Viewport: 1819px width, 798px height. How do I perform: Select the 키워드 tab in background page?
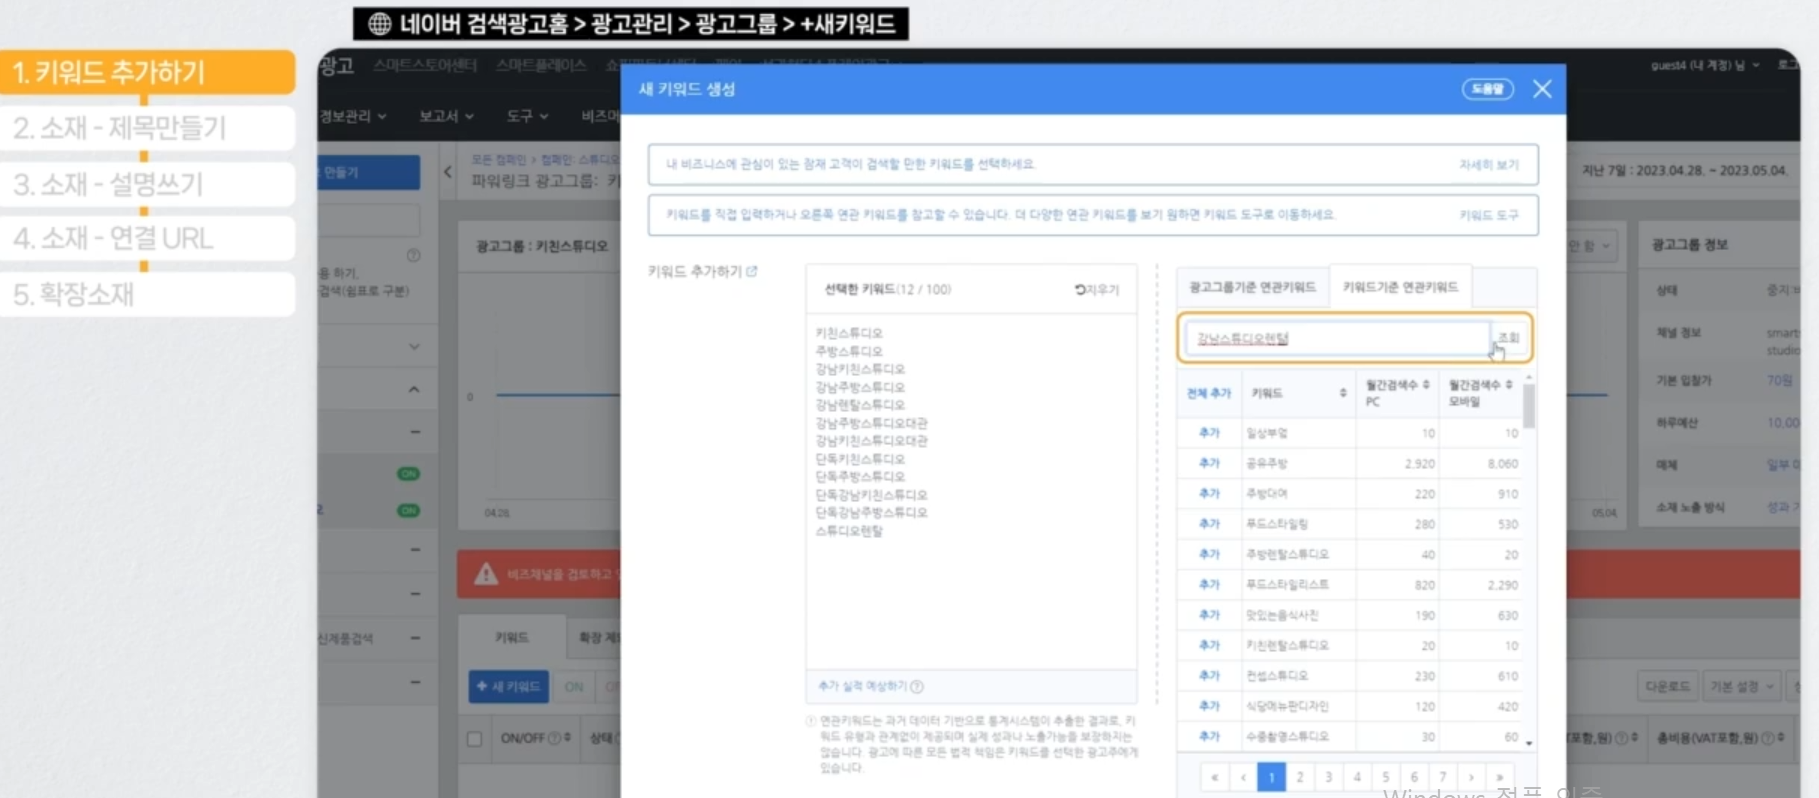[512, 638]
